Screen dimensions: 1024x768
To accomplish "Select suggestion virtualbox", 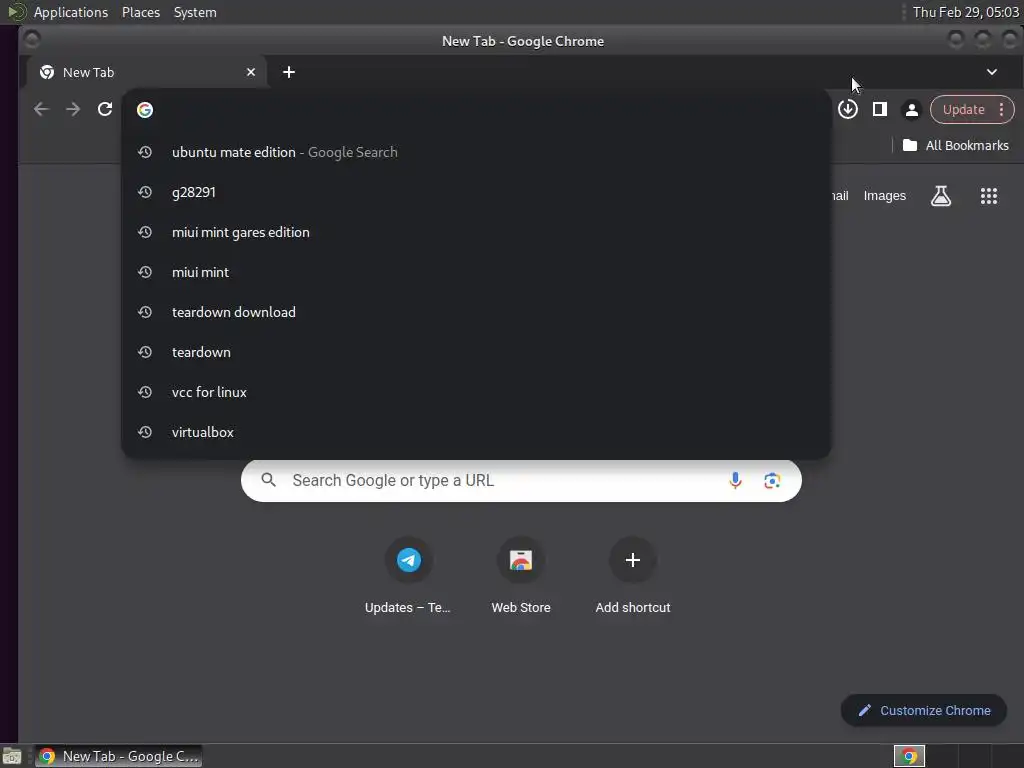I will coord(476,432).
